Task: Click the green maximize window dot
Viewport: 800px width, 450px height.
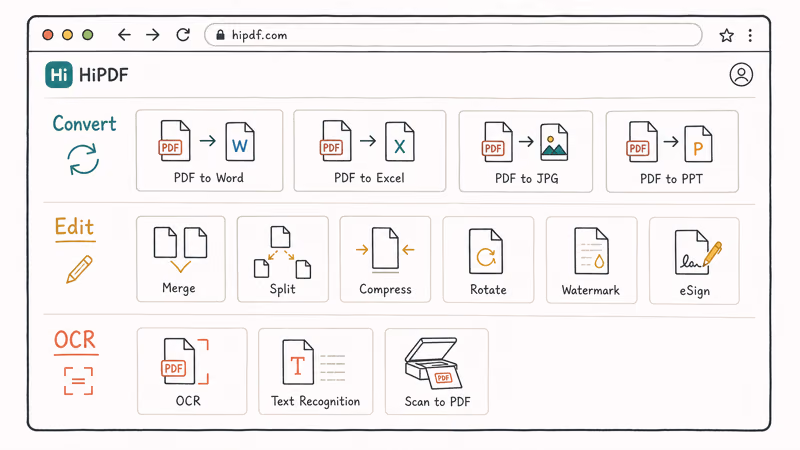Action: (88, 35)
